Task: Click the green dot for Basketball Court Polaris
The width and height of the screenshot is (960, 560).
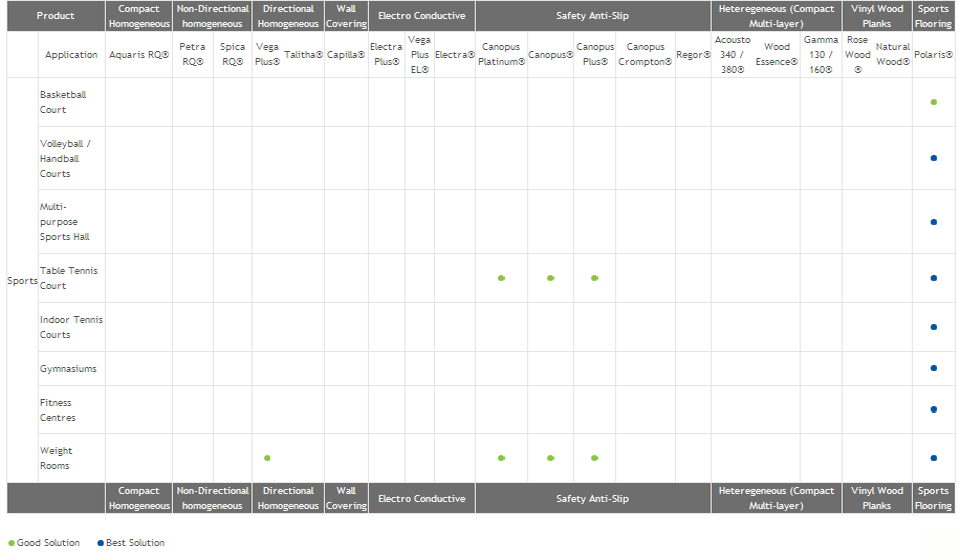Action: [x=934, y=102]
